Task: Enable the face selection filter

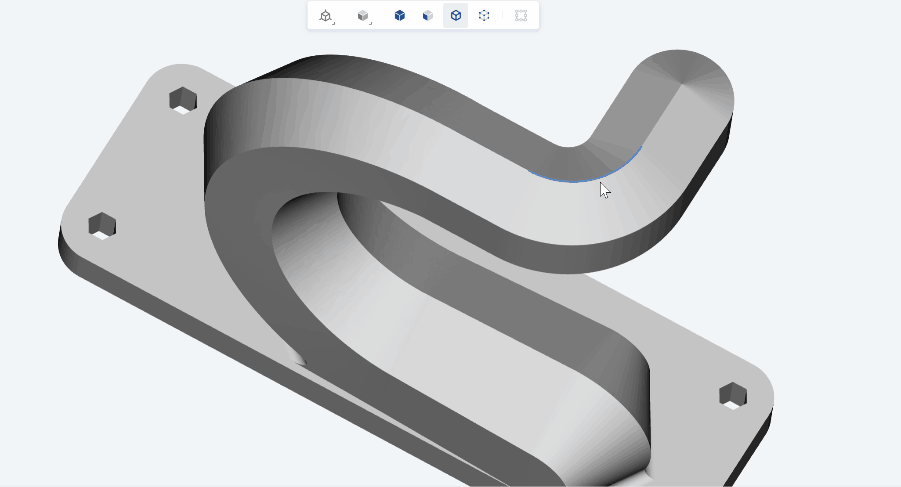Action: pyautogui.click(x=428, y=16)
